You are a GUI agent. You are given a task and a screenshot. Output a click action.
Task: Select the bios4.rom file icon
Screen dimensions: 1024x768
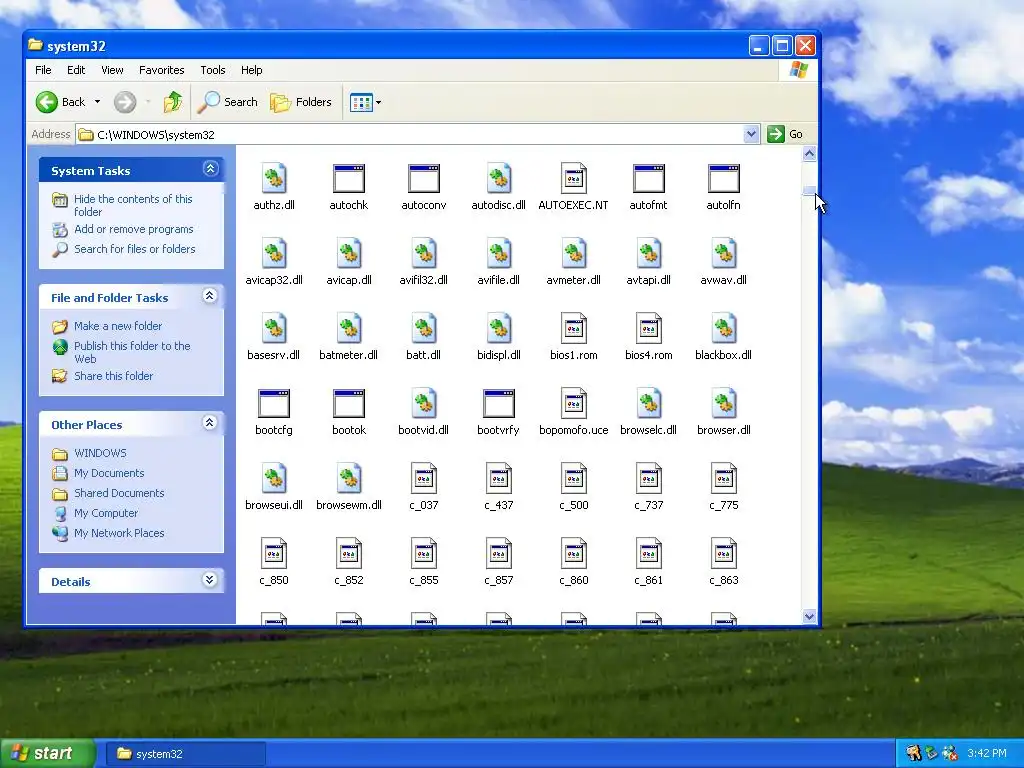point(648,328)
